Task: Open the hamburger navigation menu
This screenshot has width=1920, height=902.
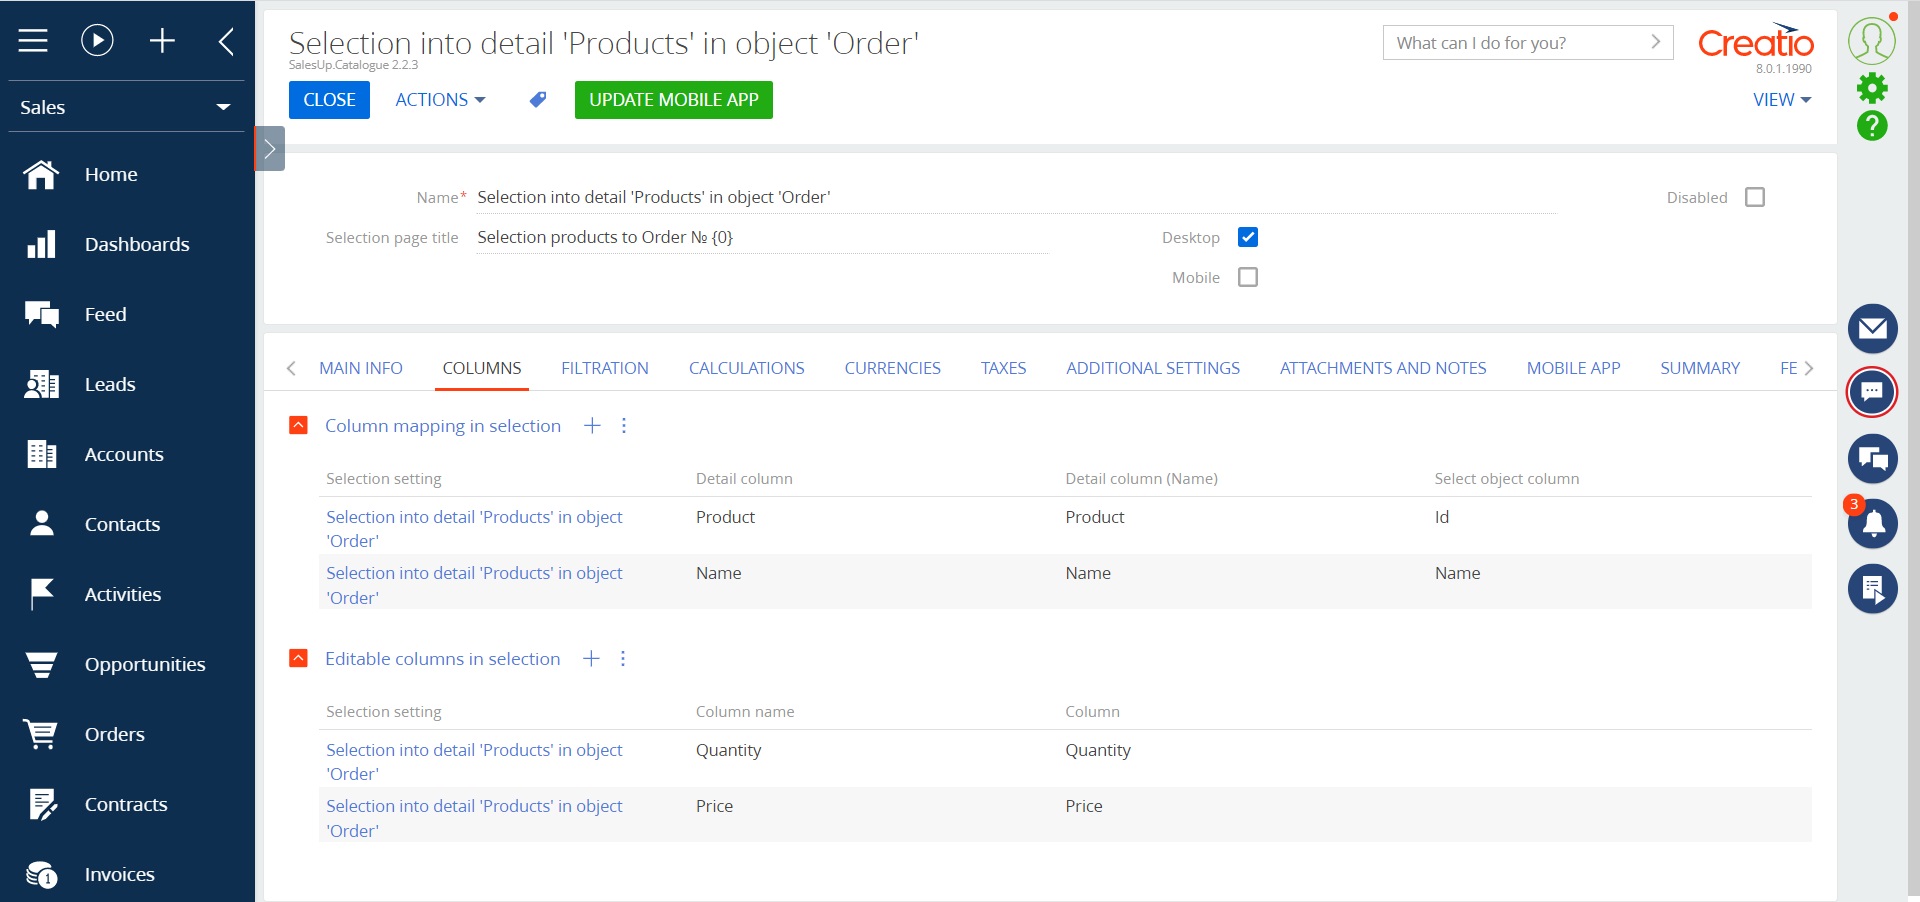Action: (32, 41)
